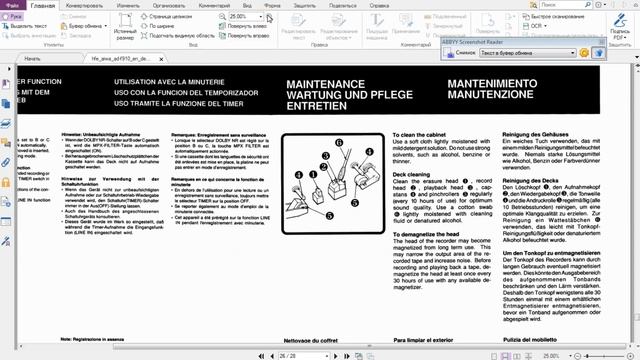This screenshot has width=640, height=360.
Task: Select the Hand (Рука) tool
Action: coord(12,17)
